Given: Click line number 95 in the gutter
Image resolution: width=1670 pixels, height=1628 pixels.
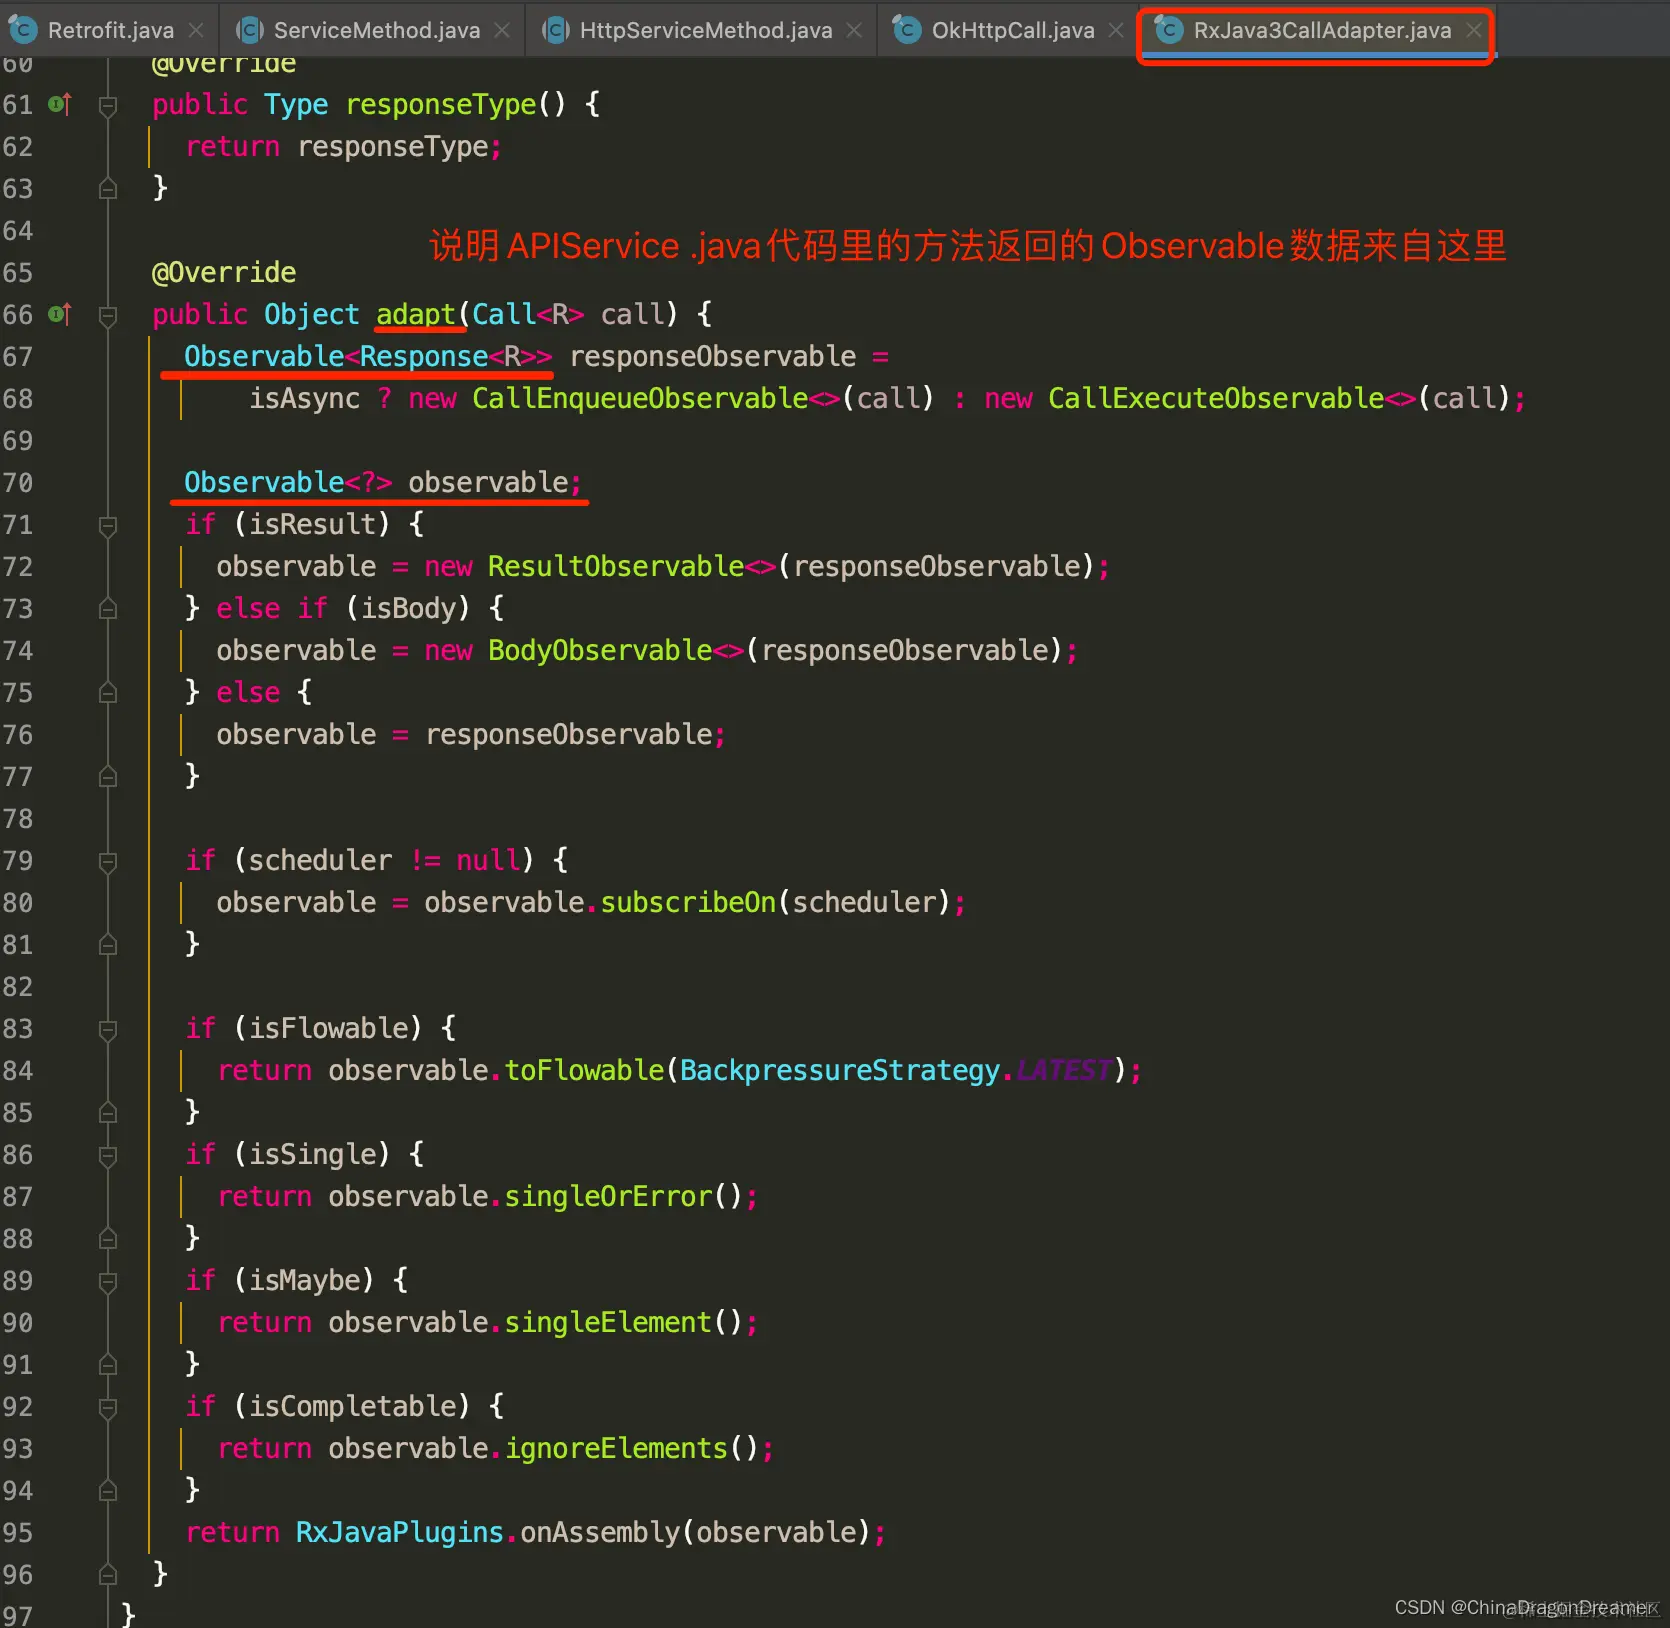Looking at the screenshot, I should [x=18, y=1533].
